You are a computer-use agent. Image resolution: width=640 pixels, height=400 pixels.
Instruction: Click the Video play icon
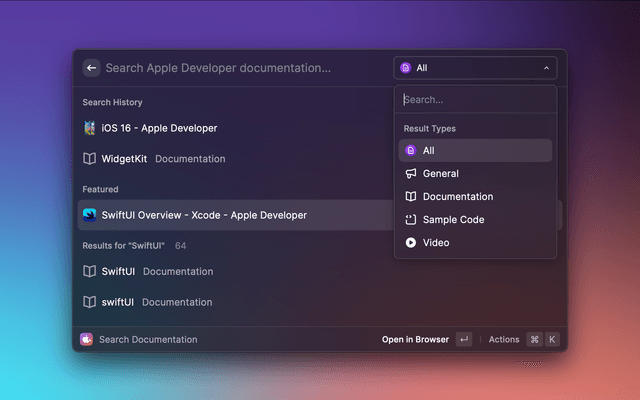(x=410, y=243)
